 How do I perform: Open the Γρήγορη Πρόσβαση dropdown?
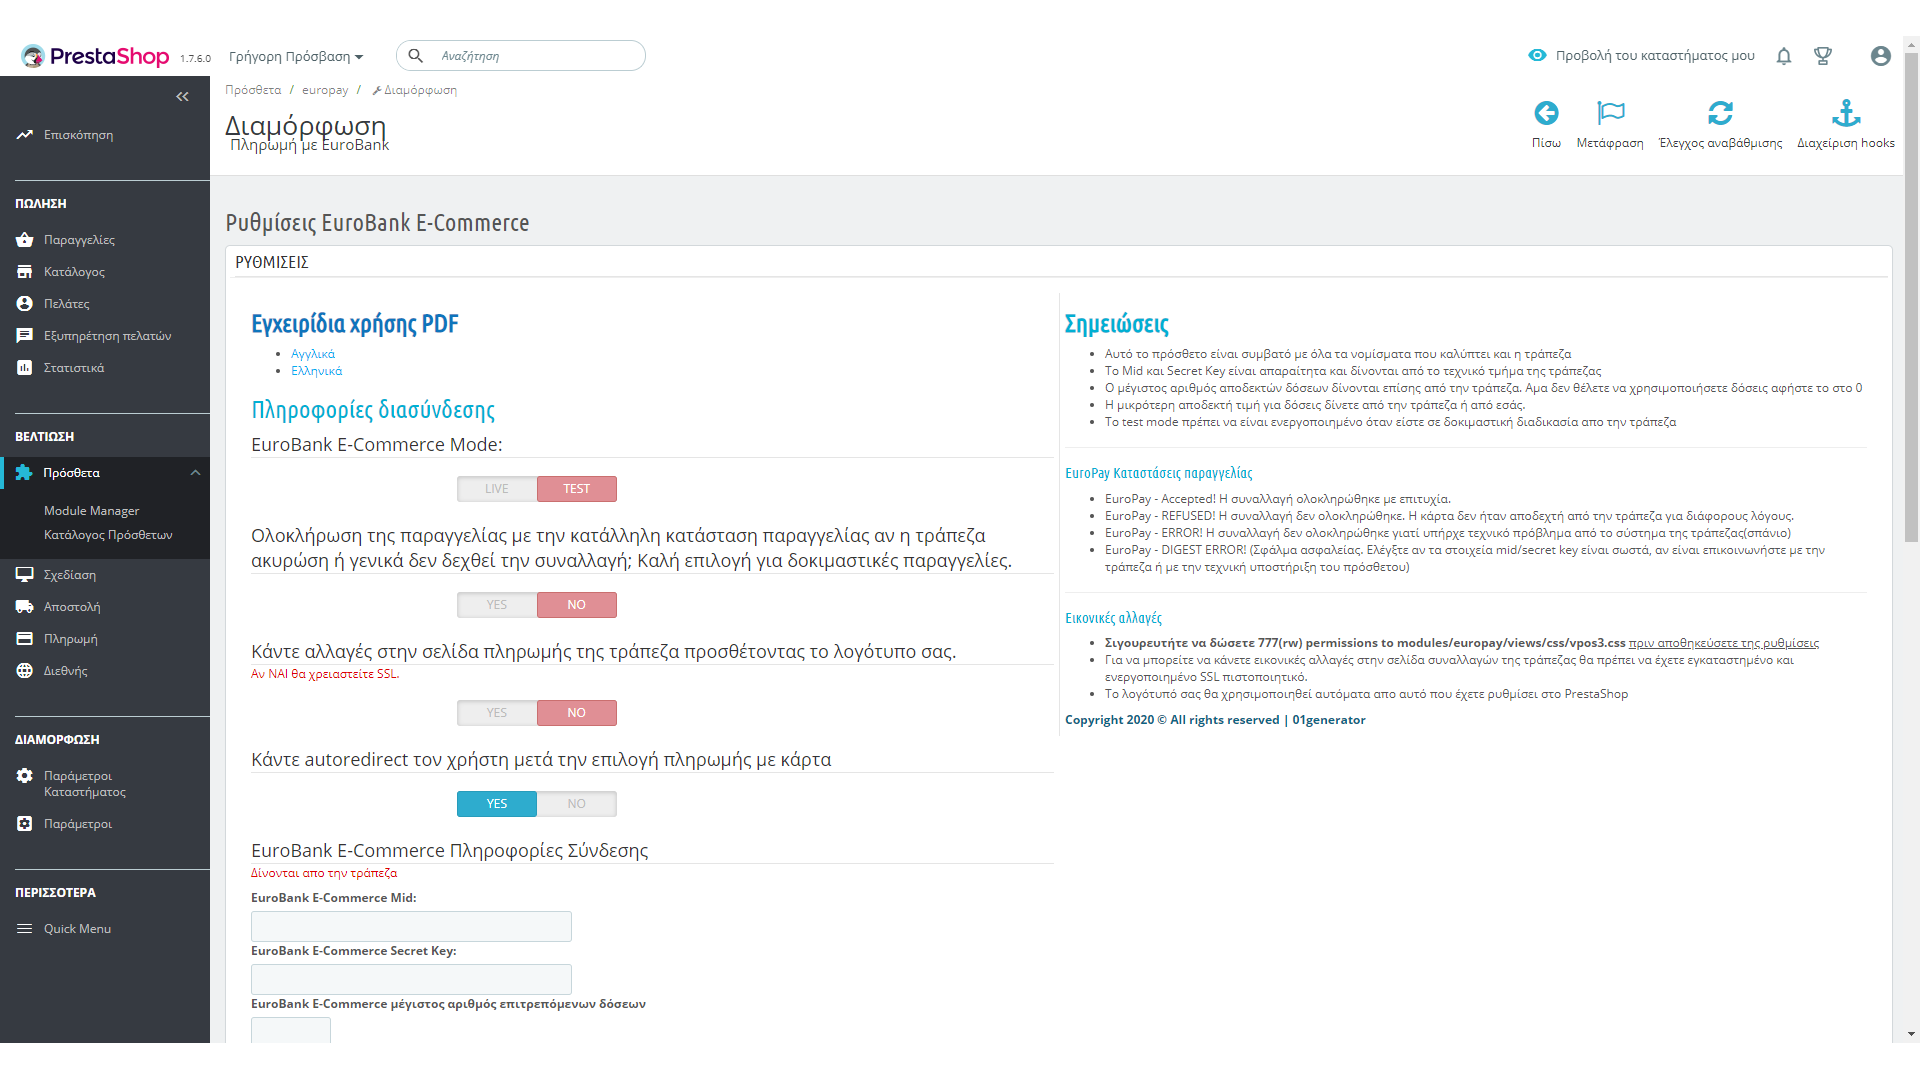(x=296, y=57)
